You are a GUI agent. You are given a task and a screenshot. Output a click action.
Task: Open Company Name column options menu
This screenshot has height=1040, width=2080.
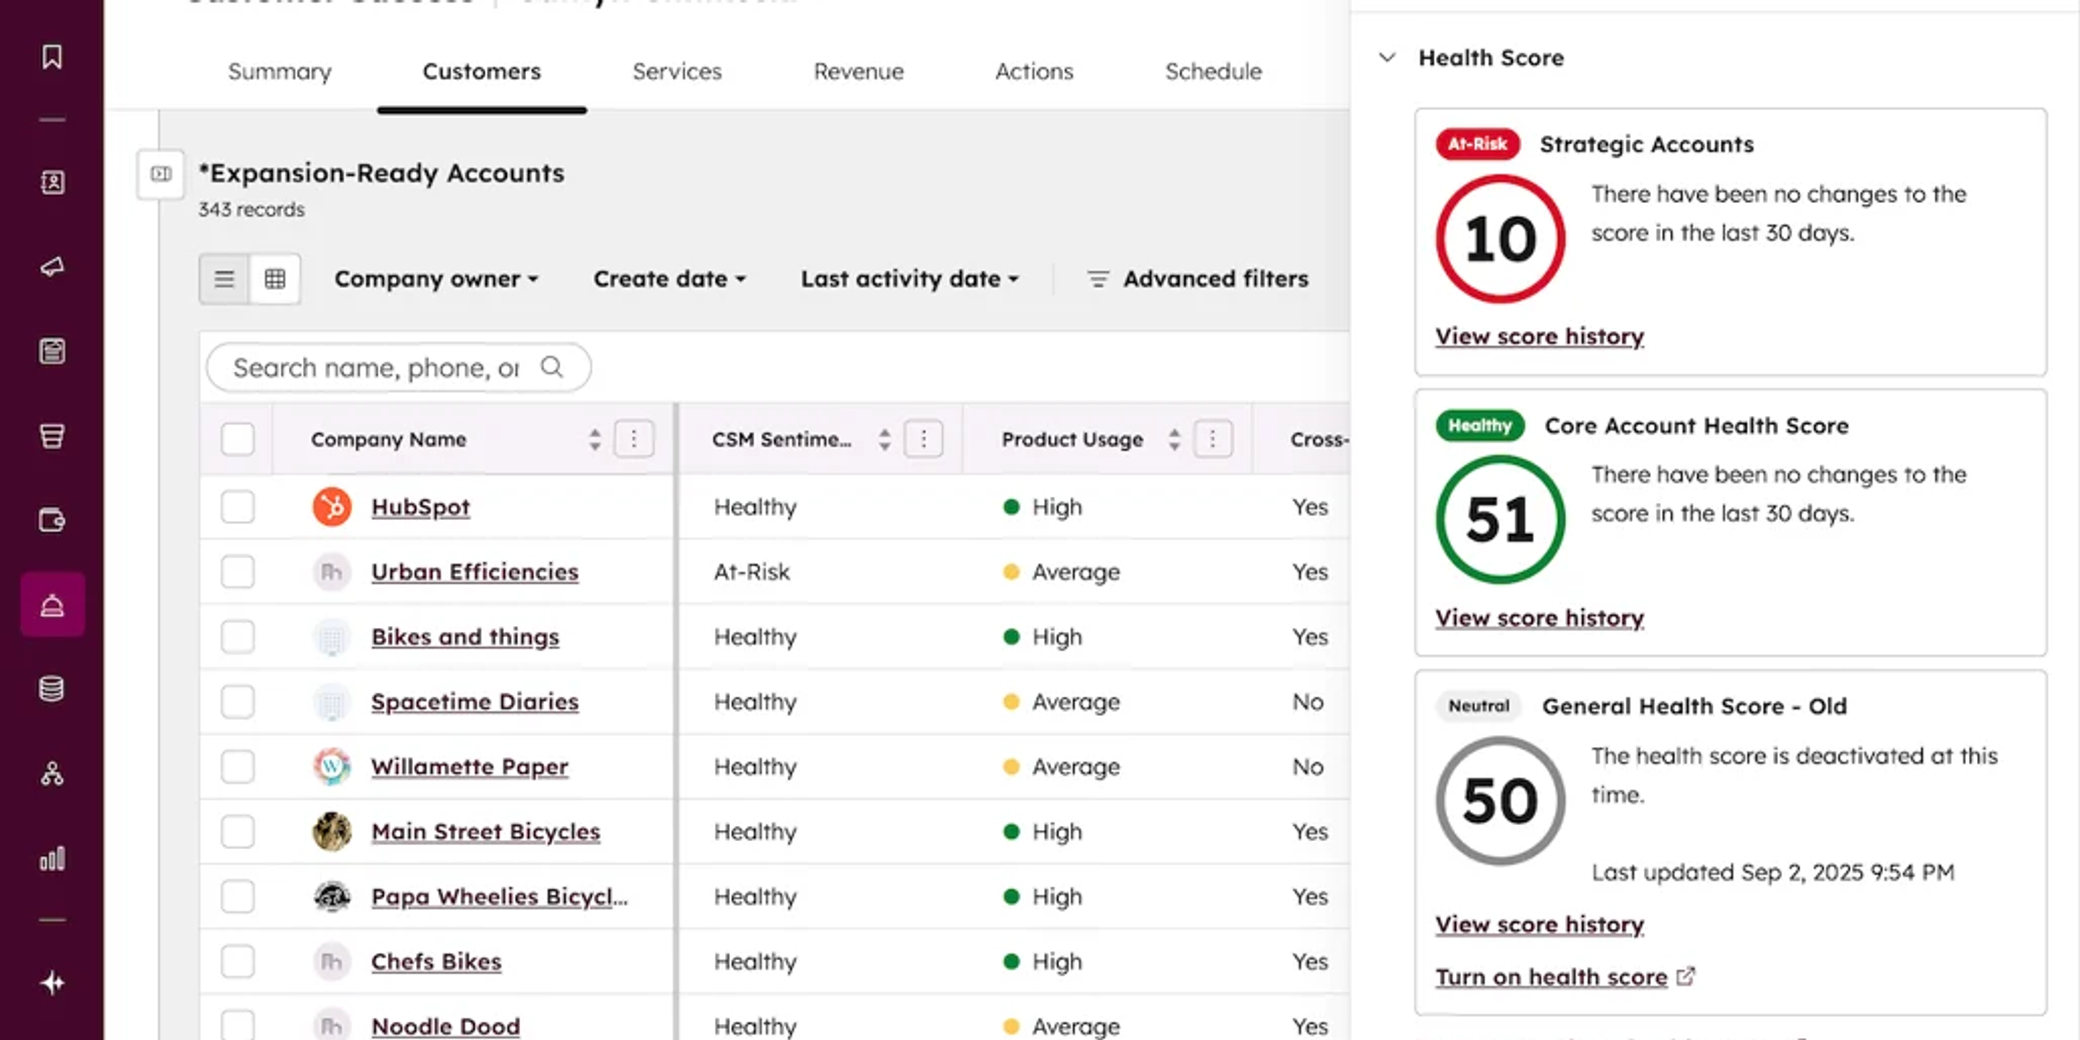634,439
